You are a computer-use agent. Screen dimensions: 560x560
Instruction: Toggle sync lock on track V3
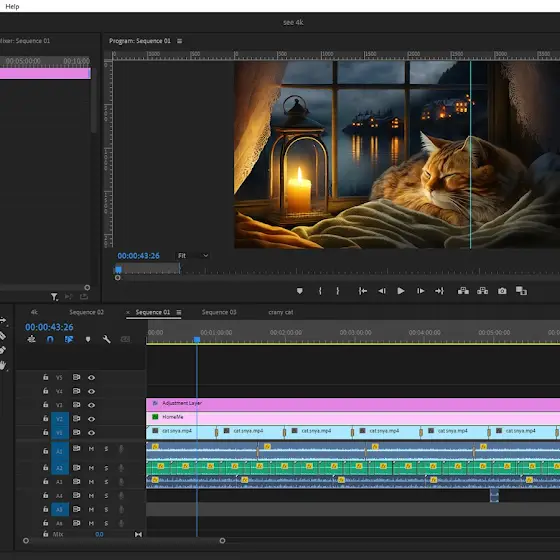pyautogui.click(x=76, y=405)
